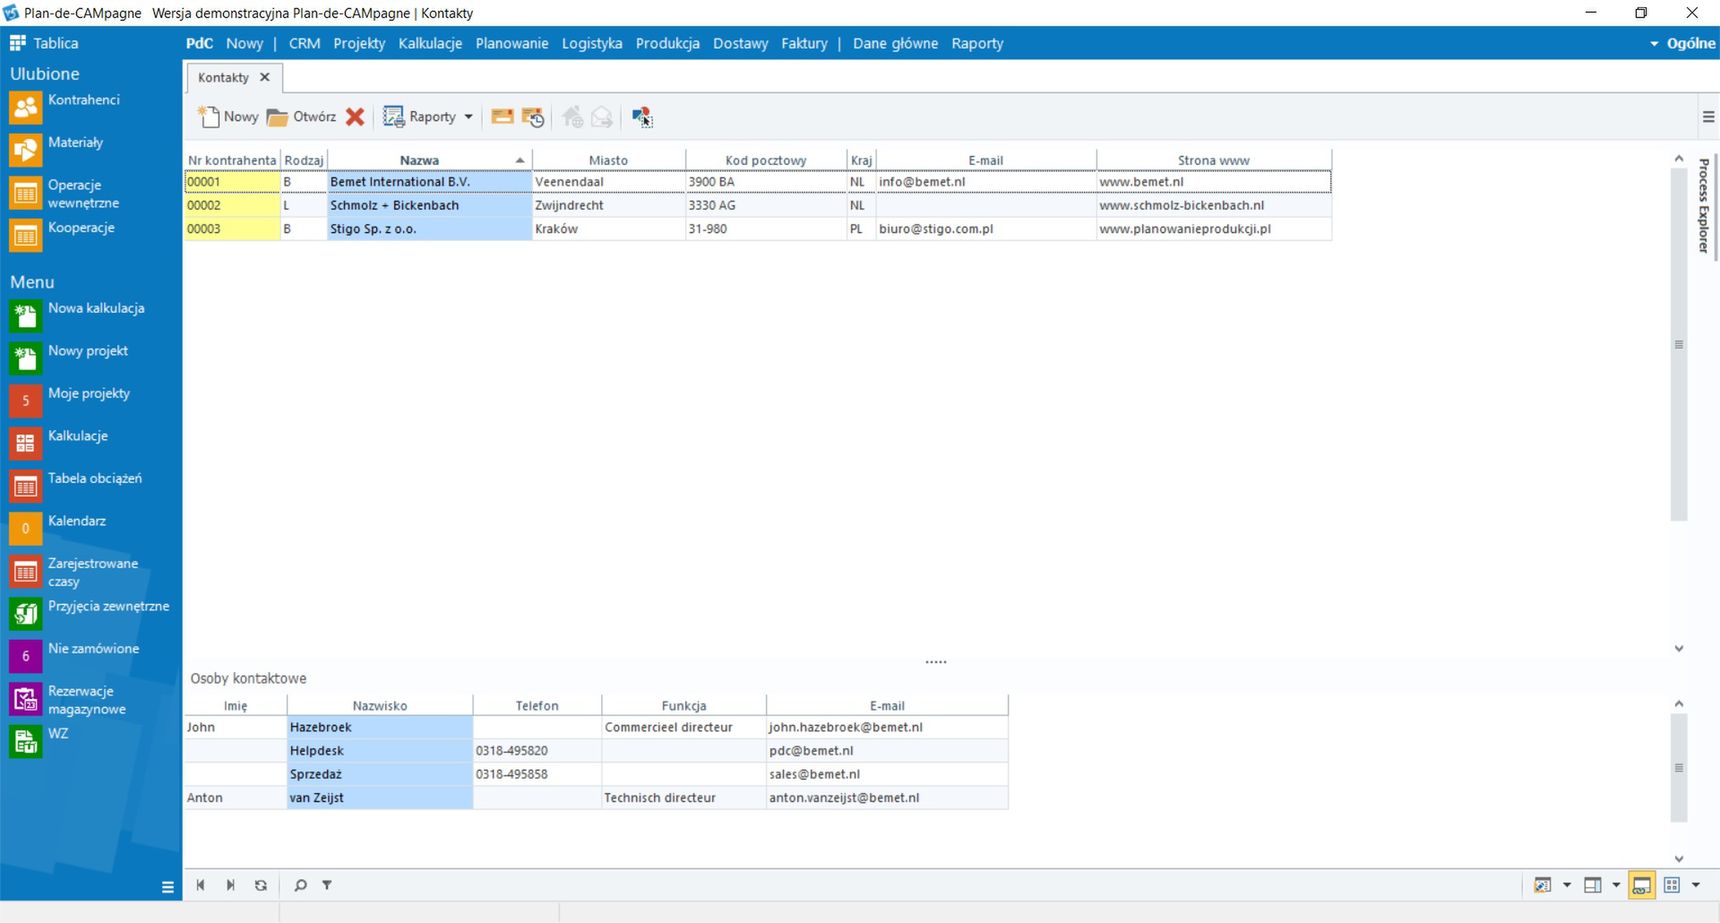Click the filter funnel icon
The width and height of the screenshot is (1720, 923).
[x=327, y=885]
